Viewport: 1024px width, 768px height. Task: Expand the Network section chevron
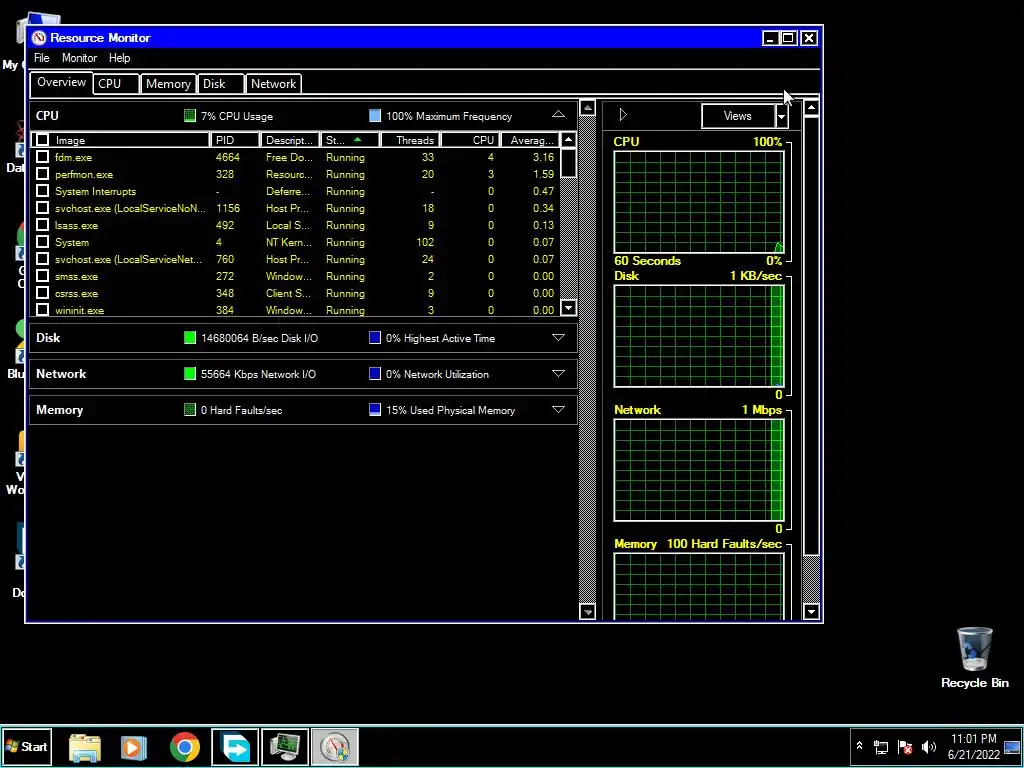(x=558, y=374)
